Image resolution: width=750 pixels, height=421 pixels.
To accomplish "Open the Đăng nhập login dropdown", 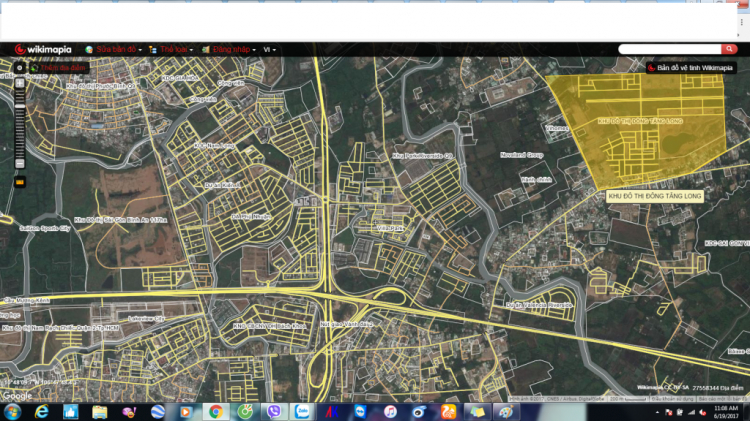I will tap(234, 49).
